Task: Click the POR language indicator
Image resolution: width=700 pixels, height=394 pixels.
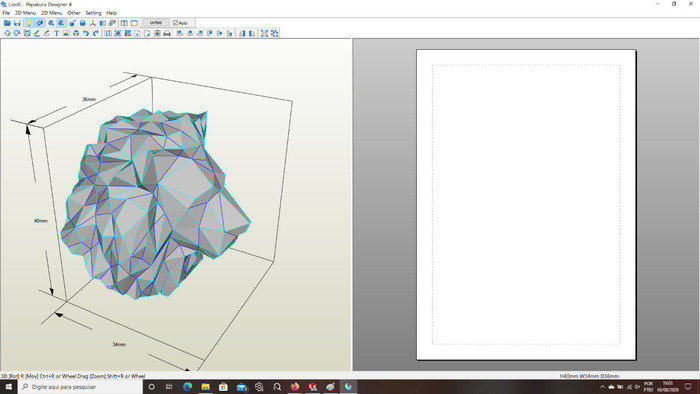Action: 648,387
